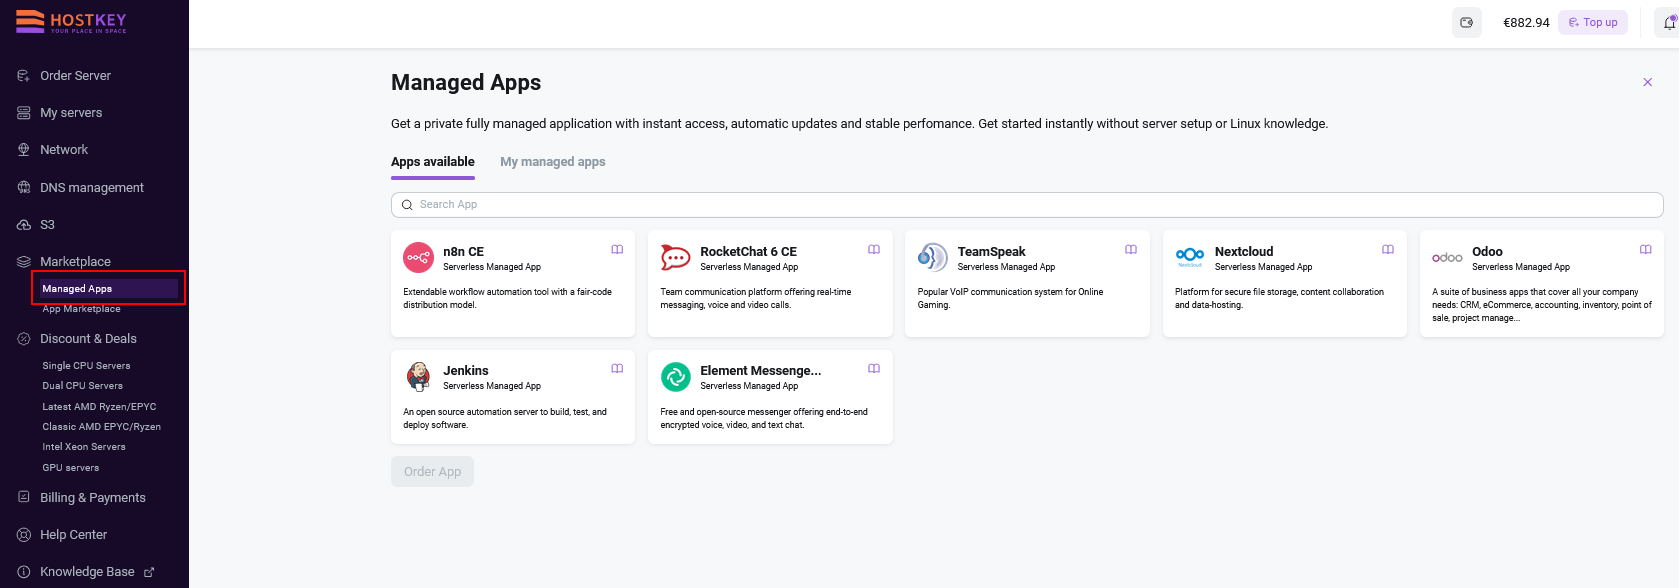Open S3 in the sidebar
The width and height of the screenshot is (1680, 588).
click(47, 225)
